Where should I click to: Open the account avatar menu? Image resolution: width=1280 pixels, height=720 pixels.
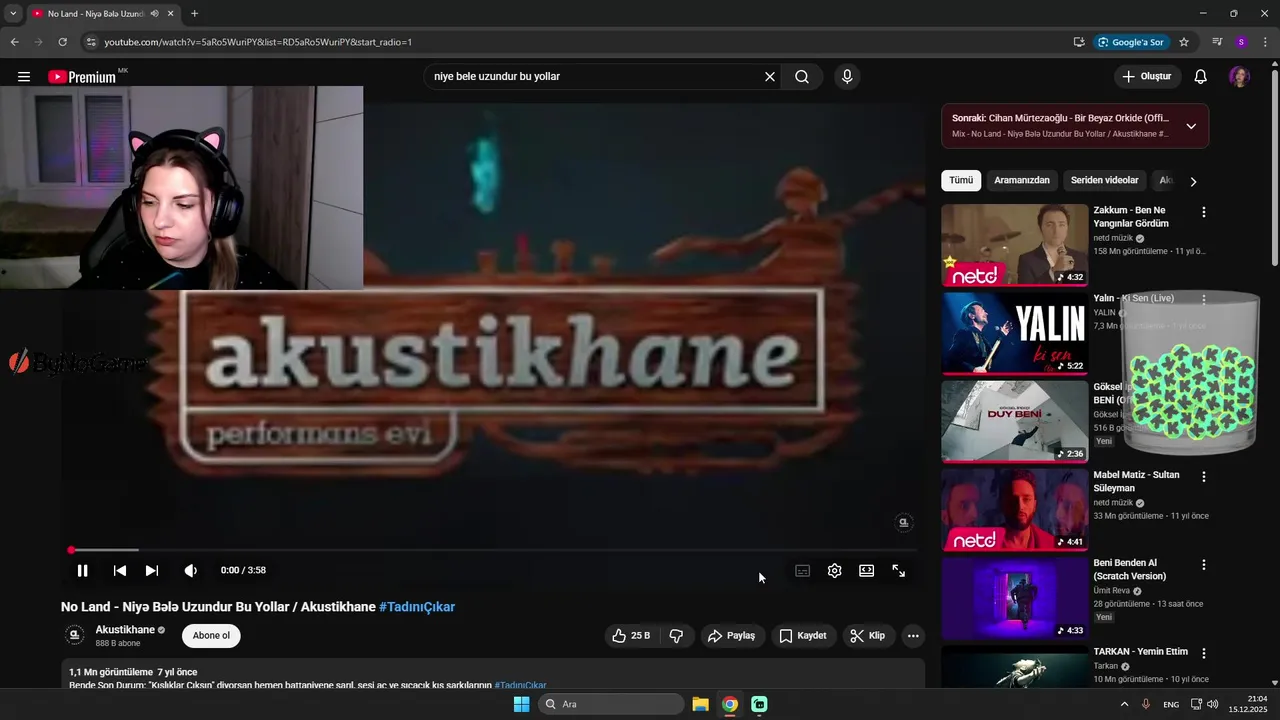point(1239,77)
